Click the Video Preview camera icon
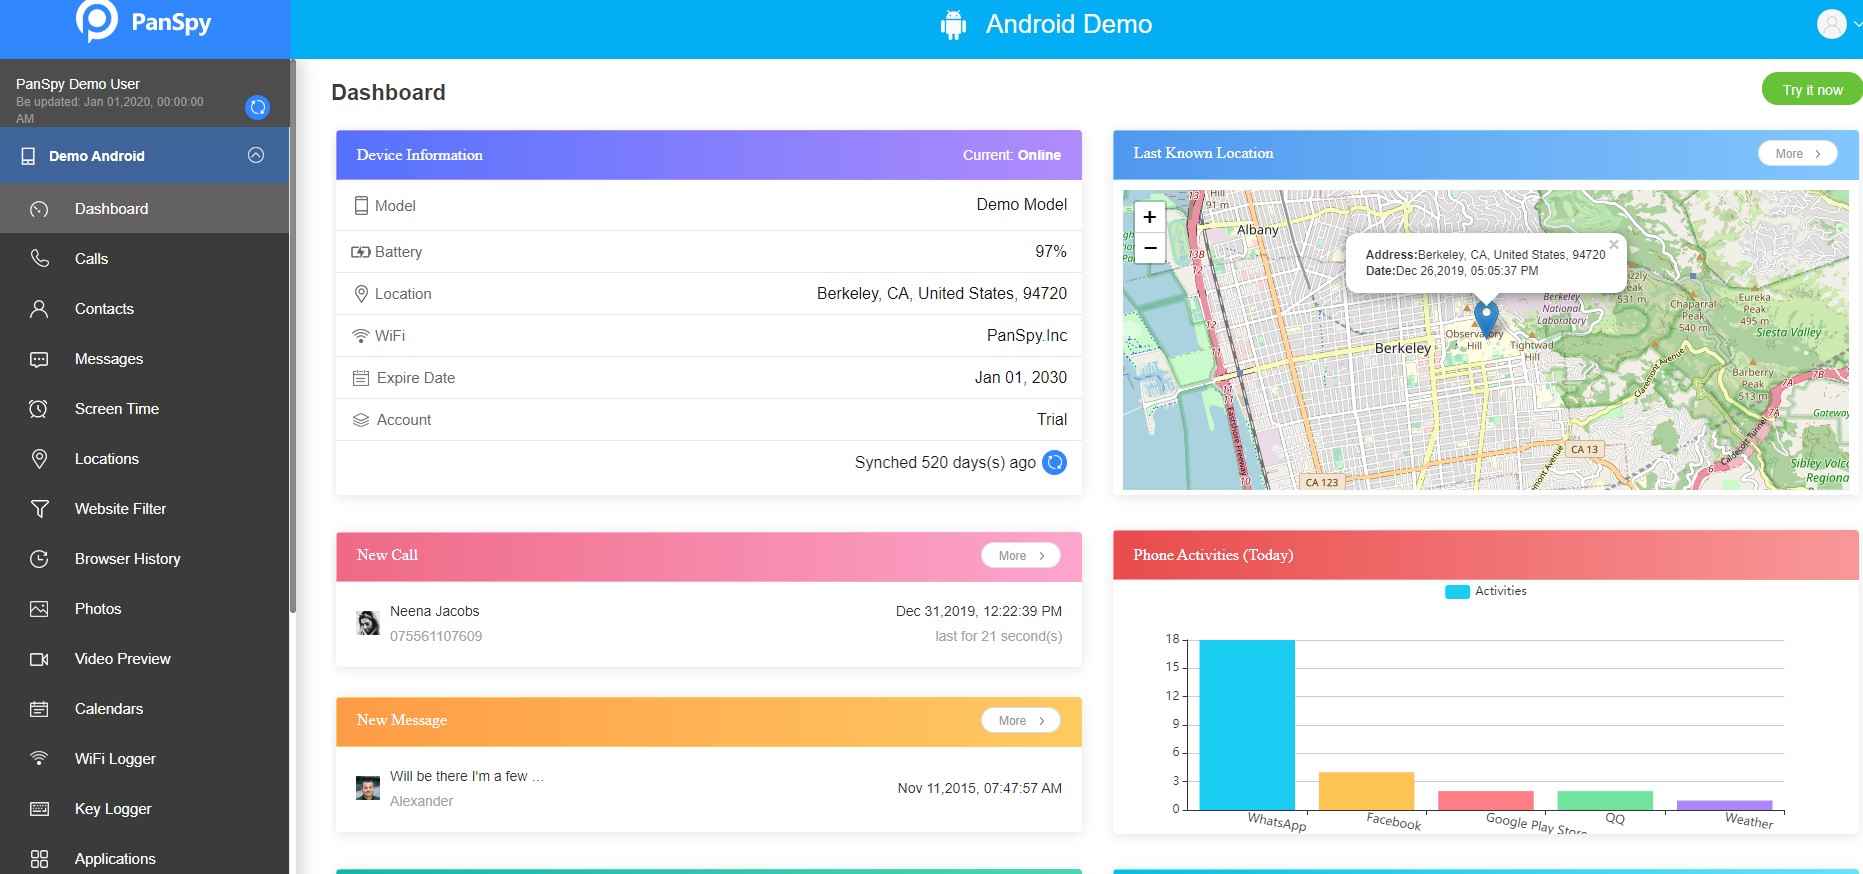This screenshot has height=874, width=1863. 39,659
